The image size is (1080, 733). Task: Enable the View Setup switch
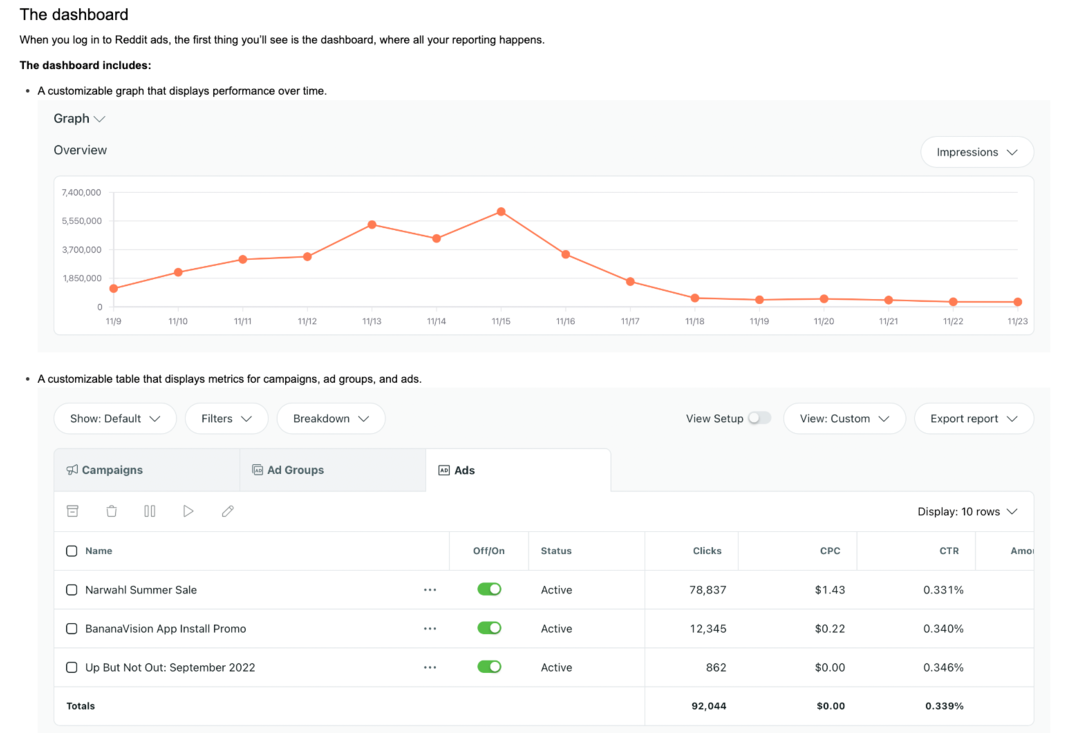pos(759,419)
